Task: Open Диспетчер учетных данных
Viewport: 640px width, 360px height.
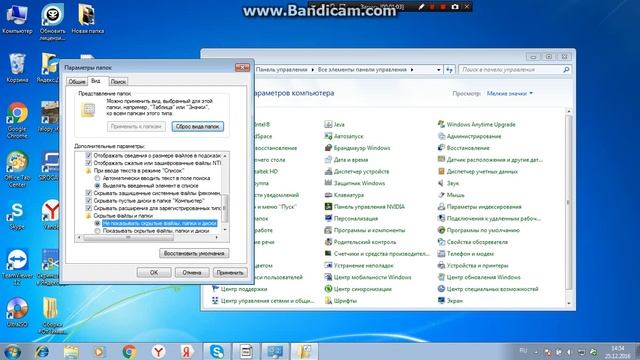Action: (x=478, y=172)
